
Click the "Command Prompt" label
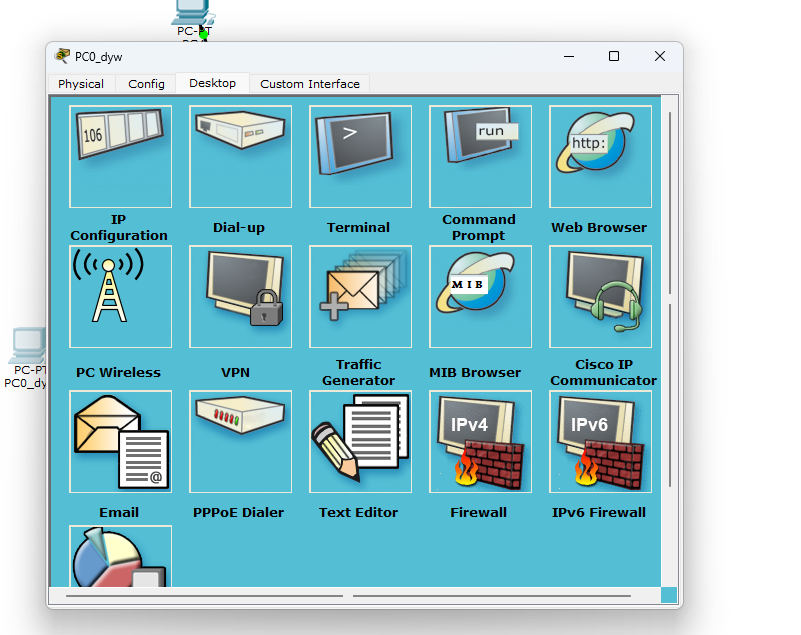(x=479, y=227)
